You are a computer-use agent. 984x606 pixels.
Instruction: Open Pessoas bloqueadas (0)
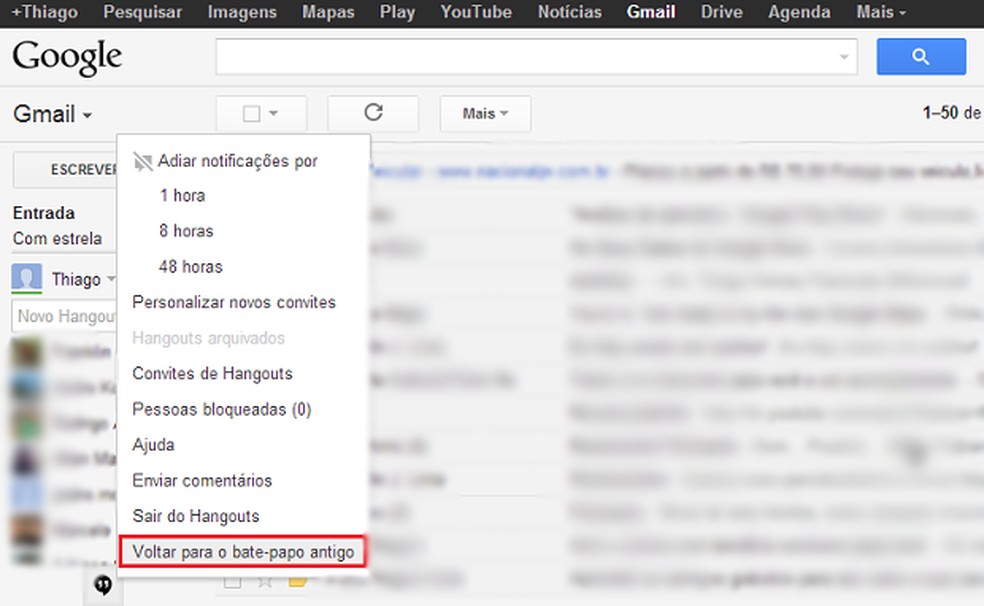coord(222,410)
